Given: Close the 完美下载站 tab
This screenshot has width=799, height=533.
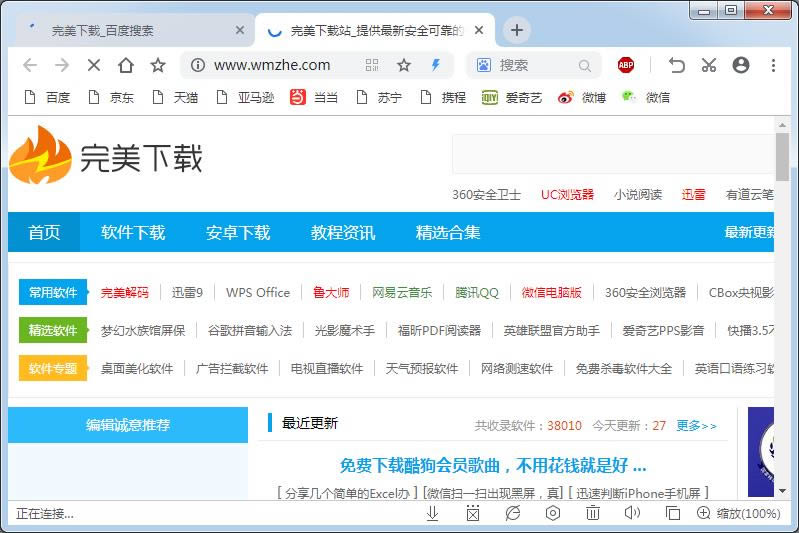Looking at the screenshot, I should 479,31.
